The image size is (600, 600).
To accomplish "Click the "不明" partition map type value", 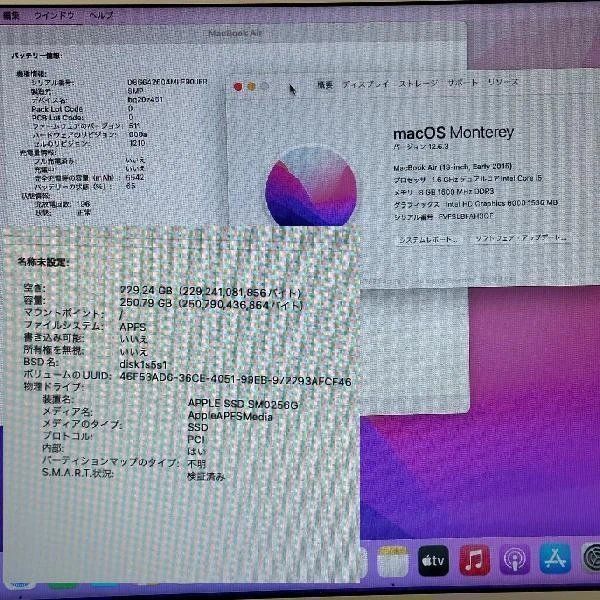I will (x=197, y=464).
